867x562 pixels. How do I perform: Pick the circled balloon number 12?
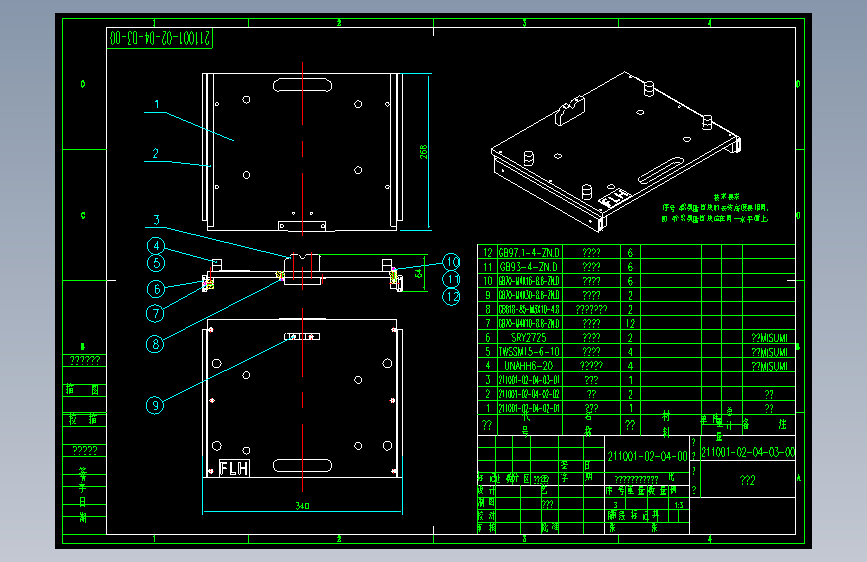[451, 297]
